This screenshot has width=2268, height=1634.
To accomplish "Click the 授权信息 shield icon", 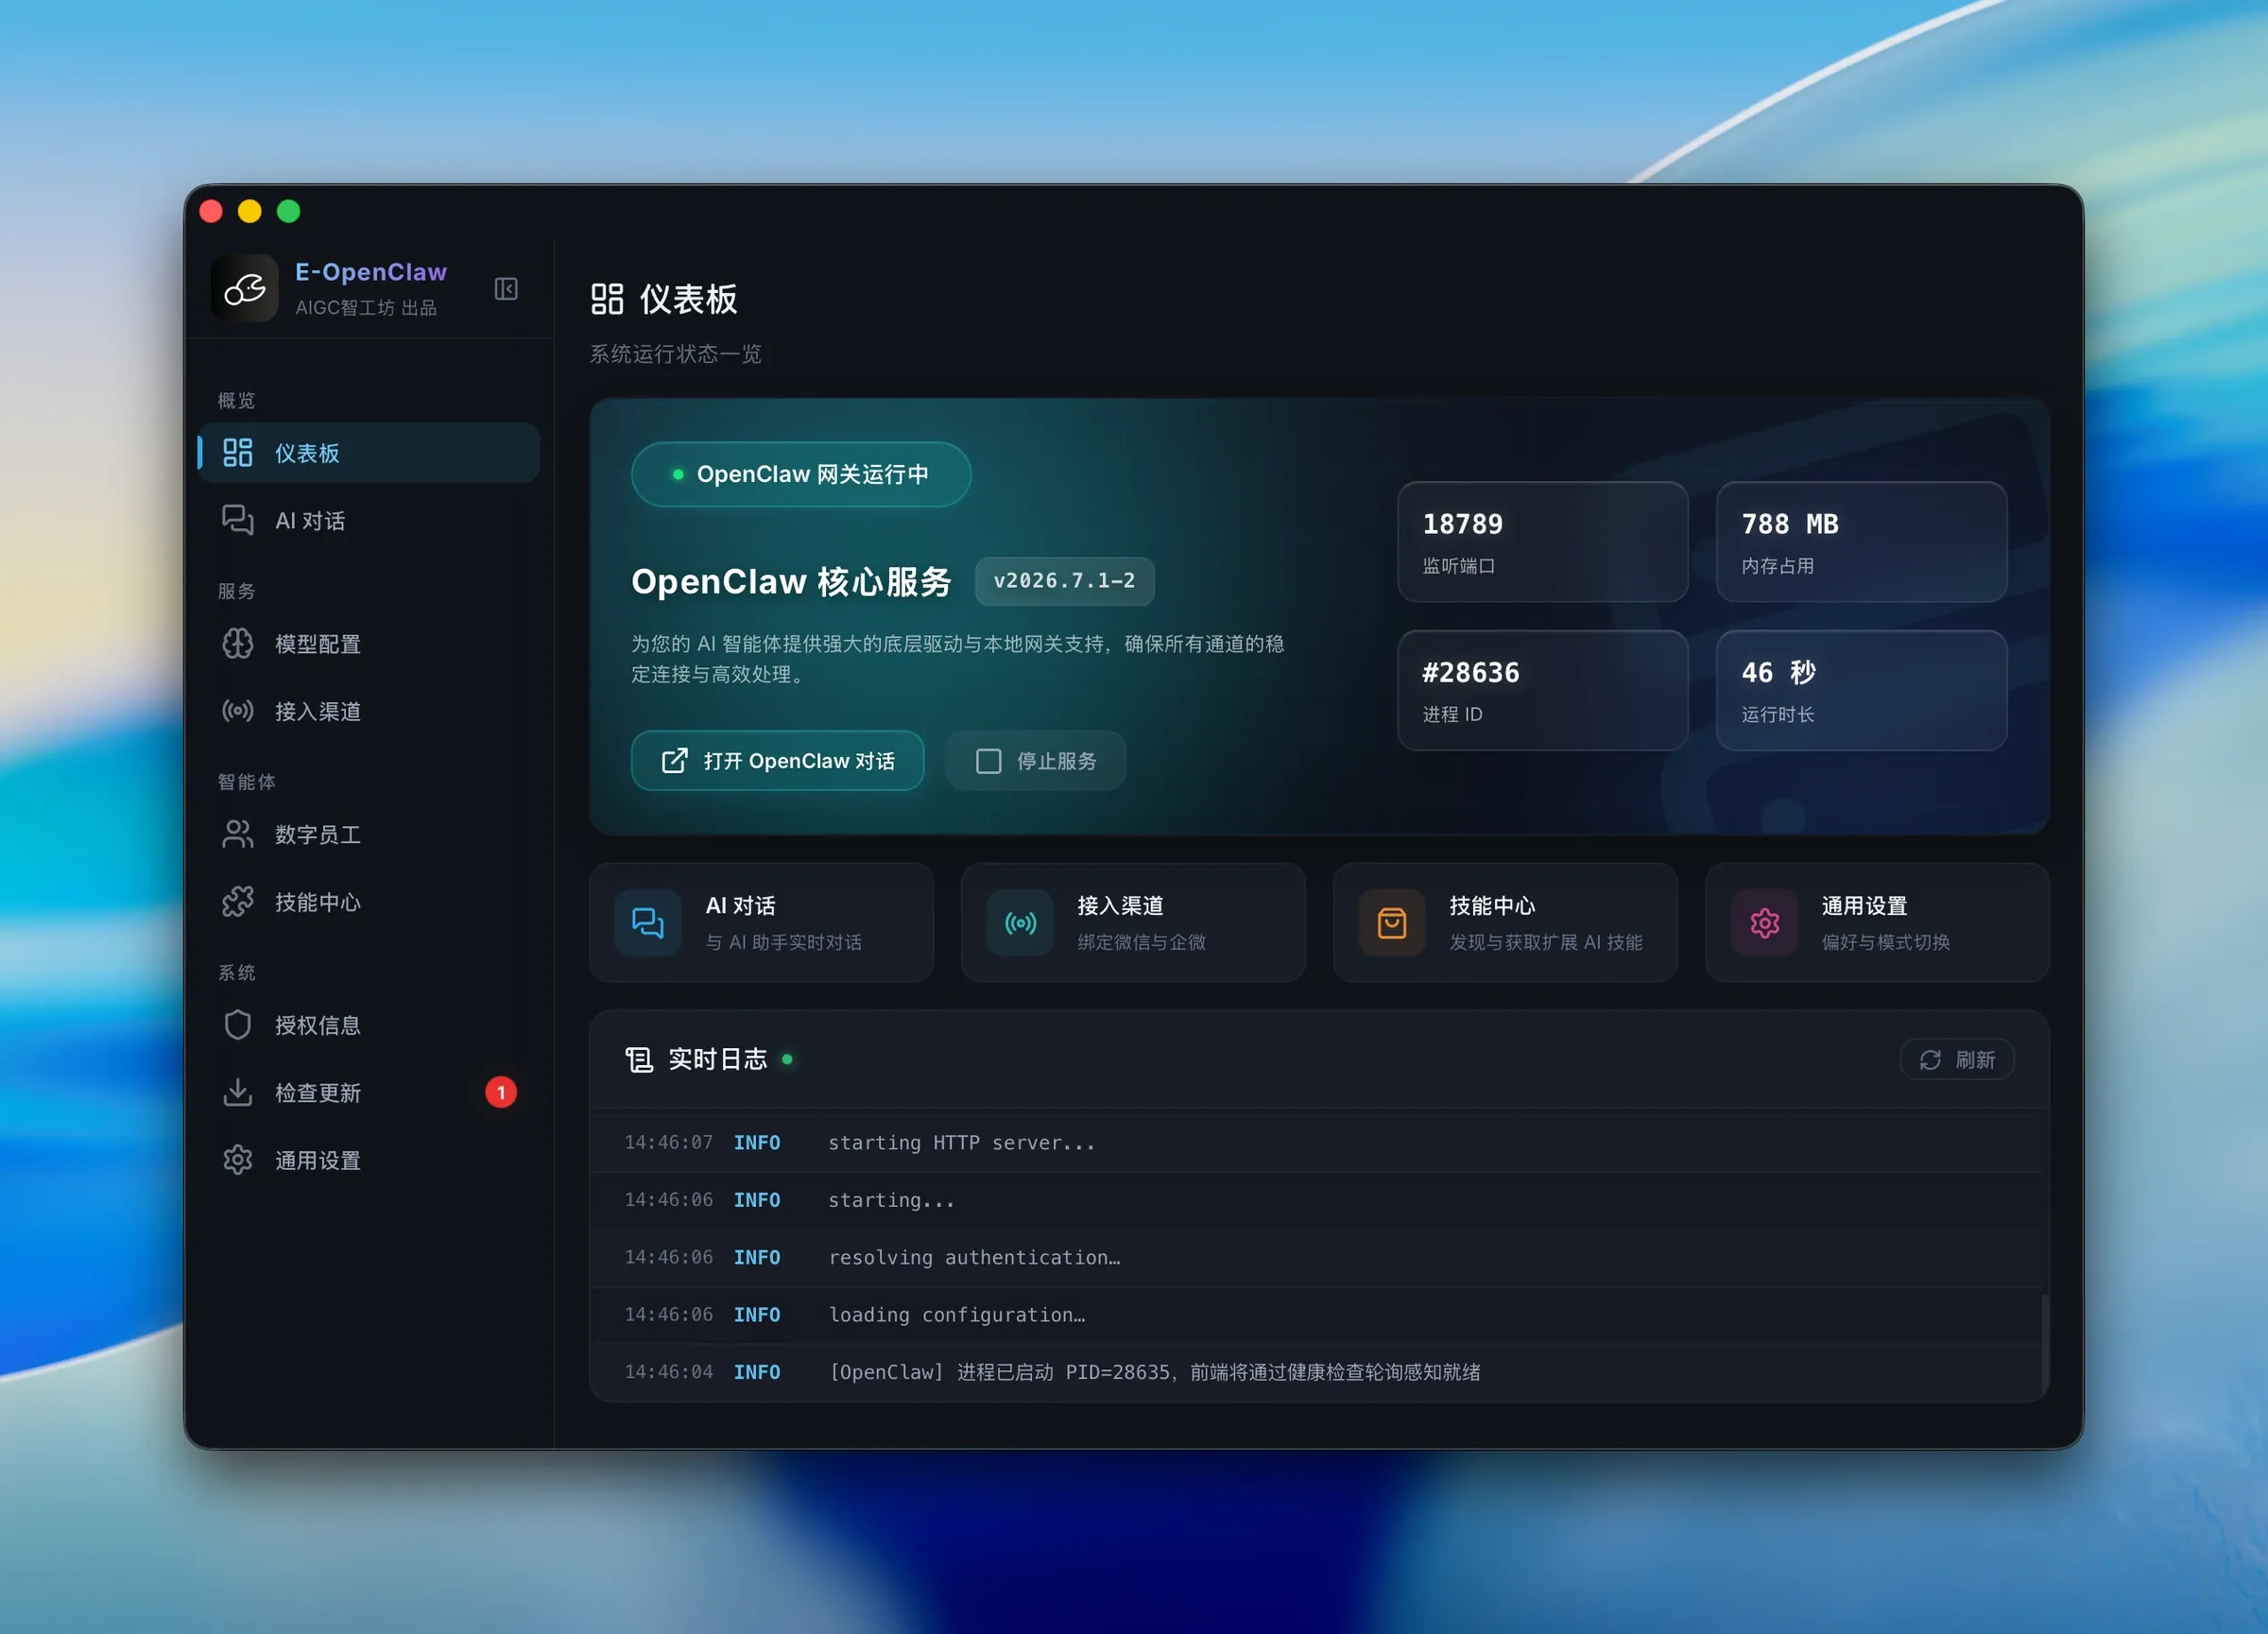I will coord(237,1024).
